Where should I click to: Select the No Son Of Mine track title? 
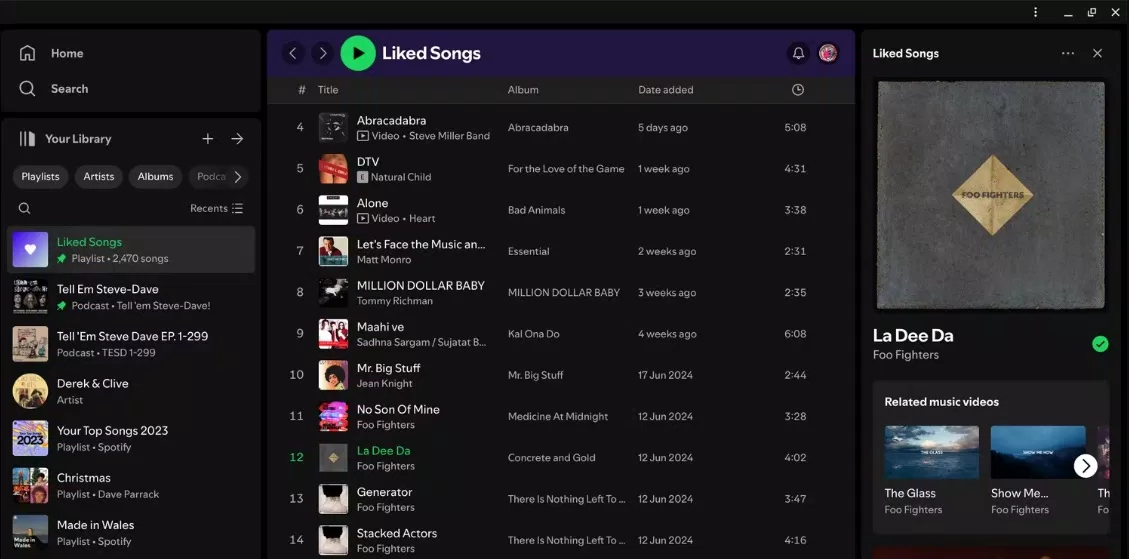(398, 410)
